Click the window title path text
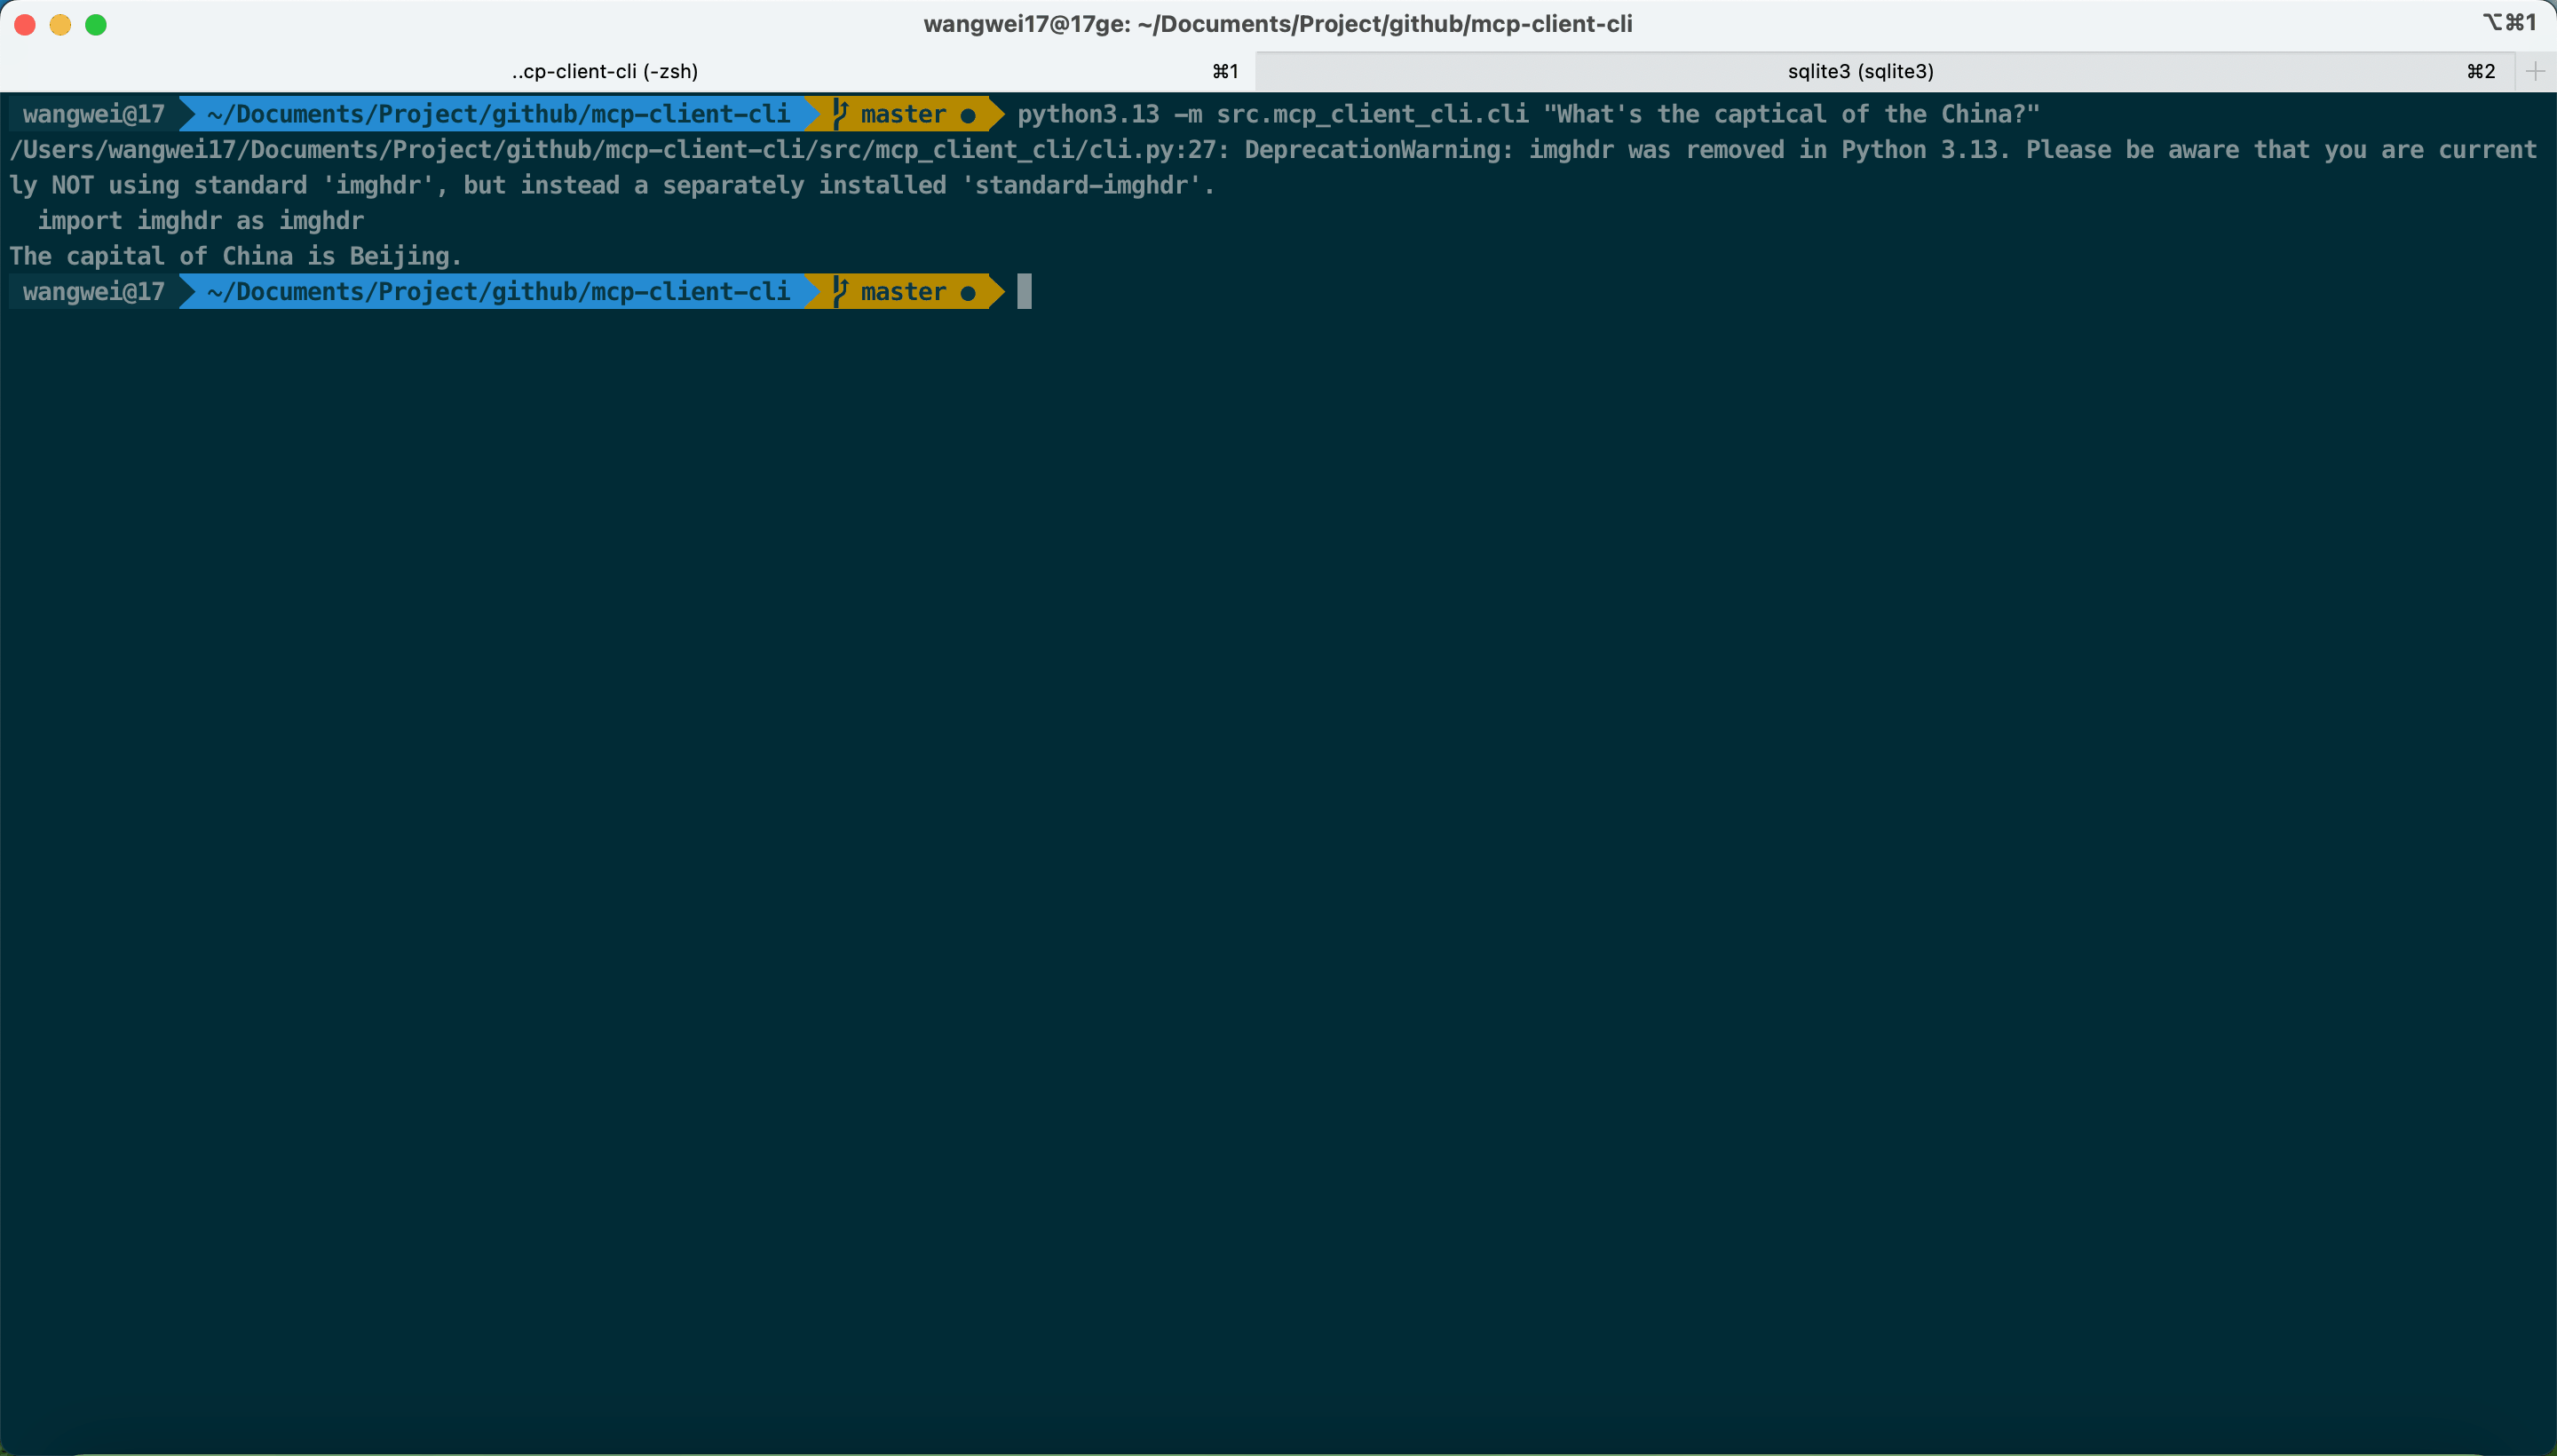 (x=1278, y=24)
